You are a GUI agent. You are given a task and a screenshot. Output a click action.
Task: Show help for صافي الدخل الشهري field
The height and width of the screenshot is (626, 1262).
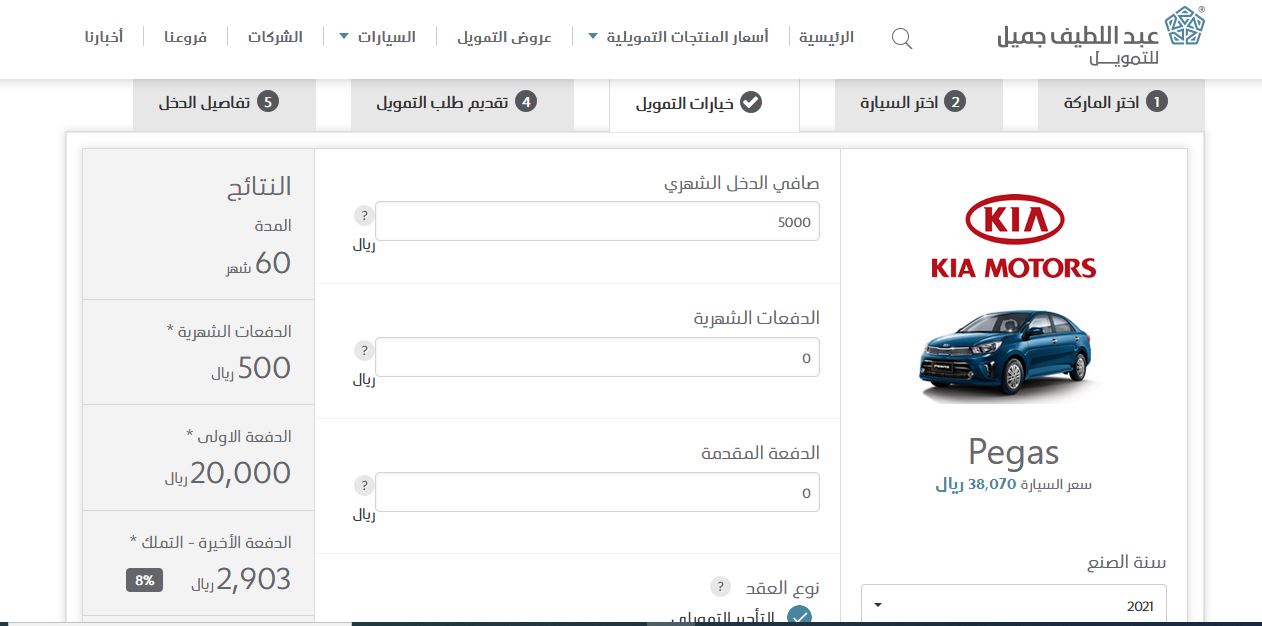tap(364, 216)
